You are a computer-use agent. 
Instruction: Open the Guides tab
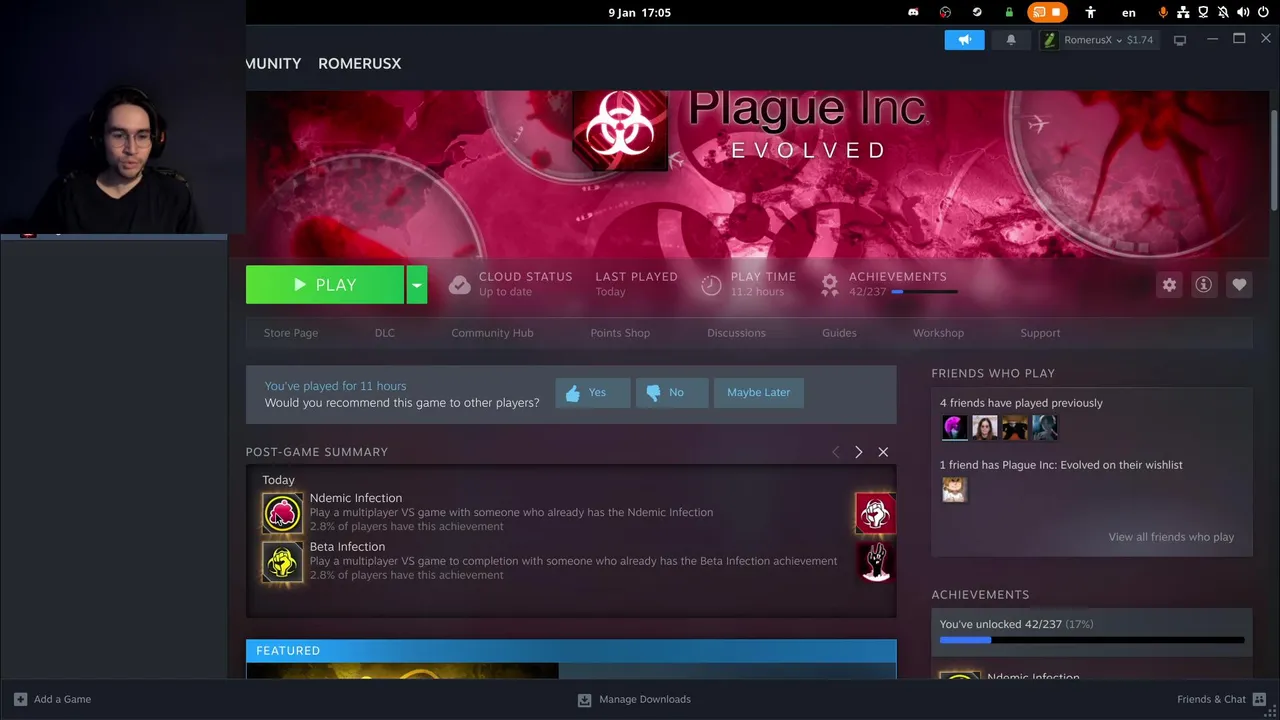pyautogui.click(x=839, y=333)
